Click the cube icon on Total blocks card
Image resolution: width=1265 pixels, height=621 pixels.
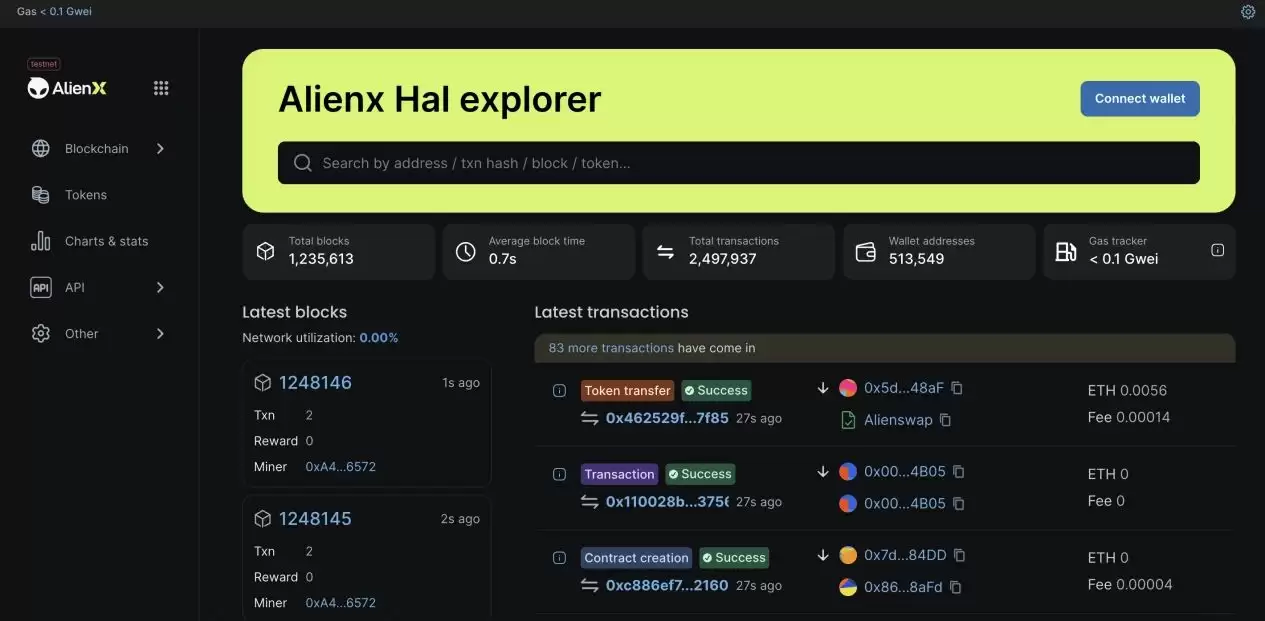(265, 250)
